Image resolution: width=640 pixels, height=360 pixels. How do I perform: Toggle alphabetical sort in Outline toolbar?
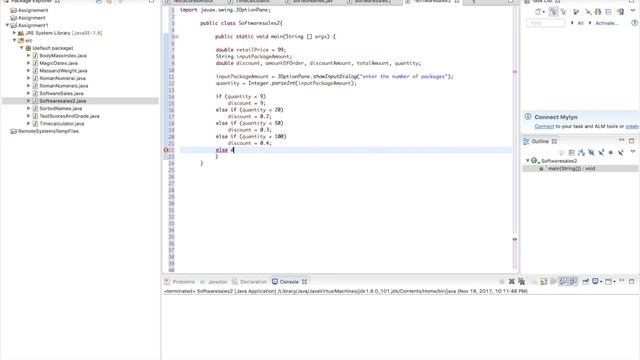[x=581, y=153]
